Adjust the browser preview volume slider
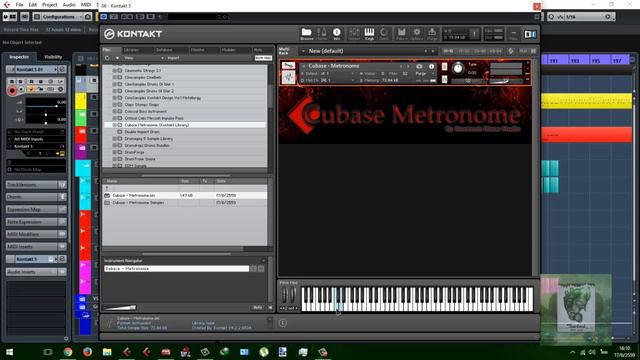640x360 pixels. click(120, 308)
